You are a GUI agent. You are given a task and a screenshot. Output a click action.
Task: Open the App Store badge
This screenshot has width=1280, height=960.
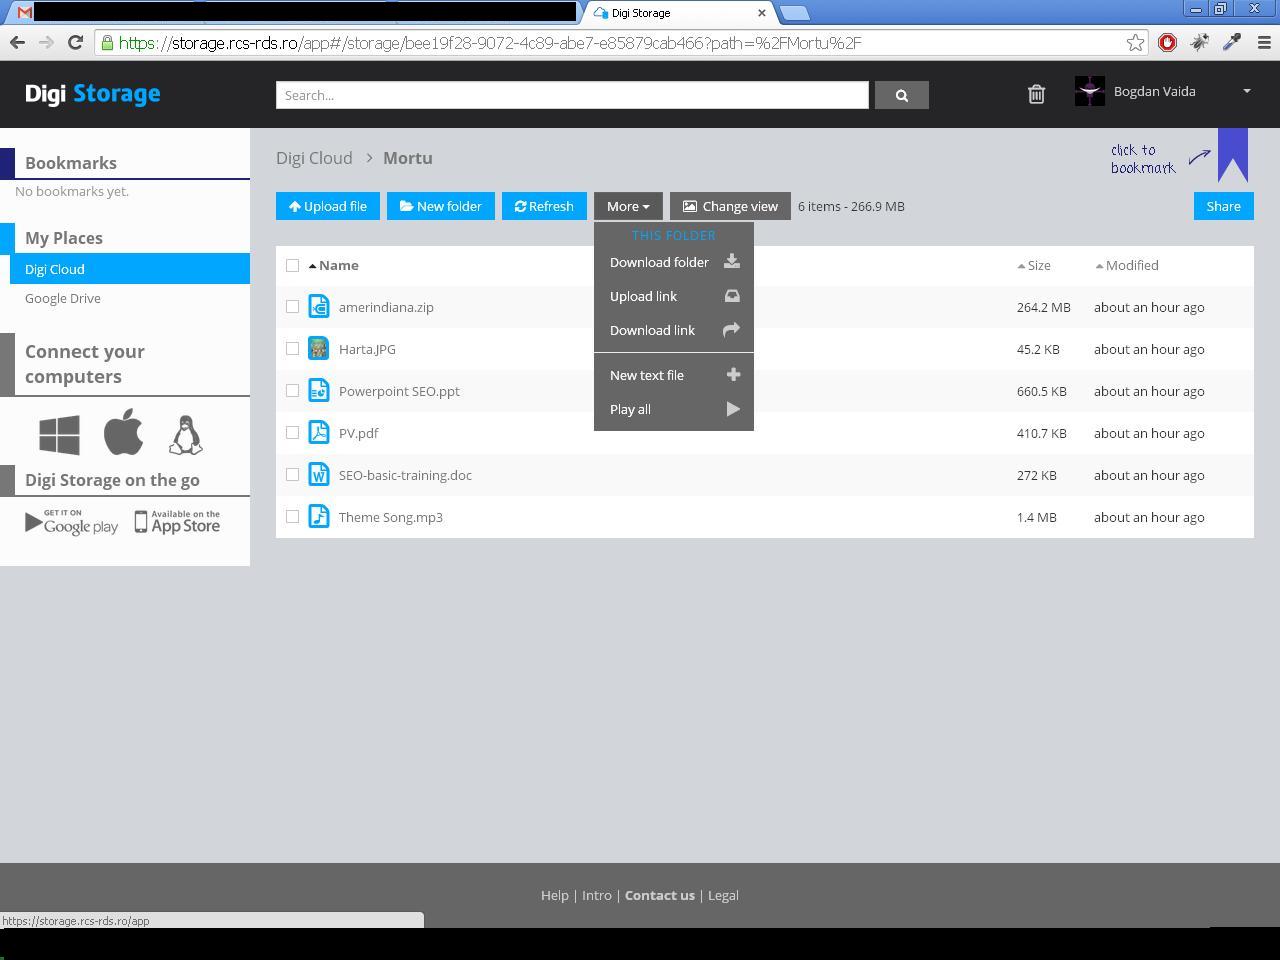point(177,522)
